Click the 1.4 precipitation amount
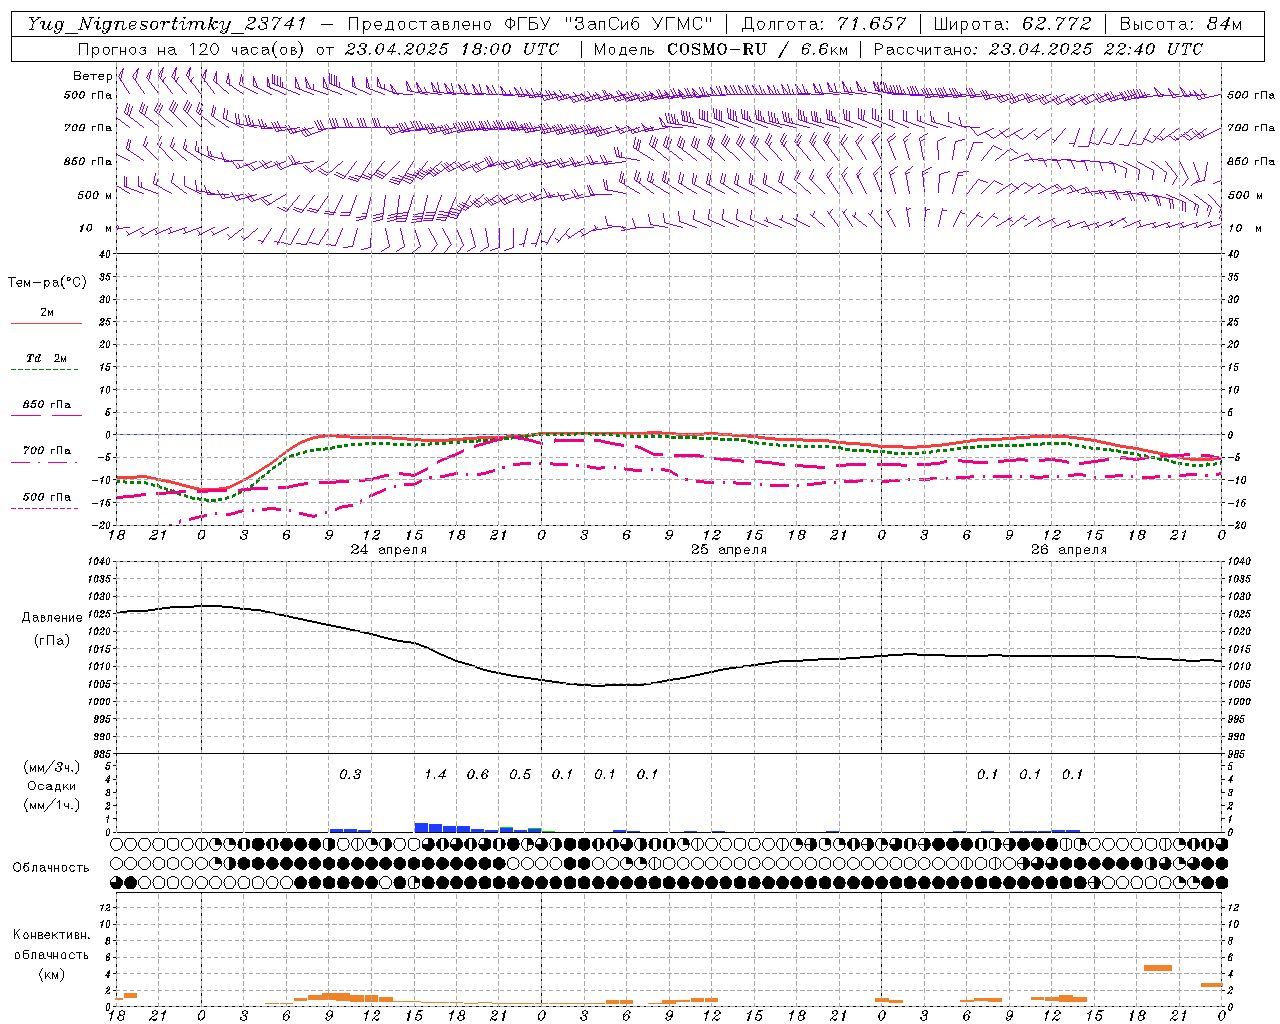1280x1024 pixels. (435, 774)
